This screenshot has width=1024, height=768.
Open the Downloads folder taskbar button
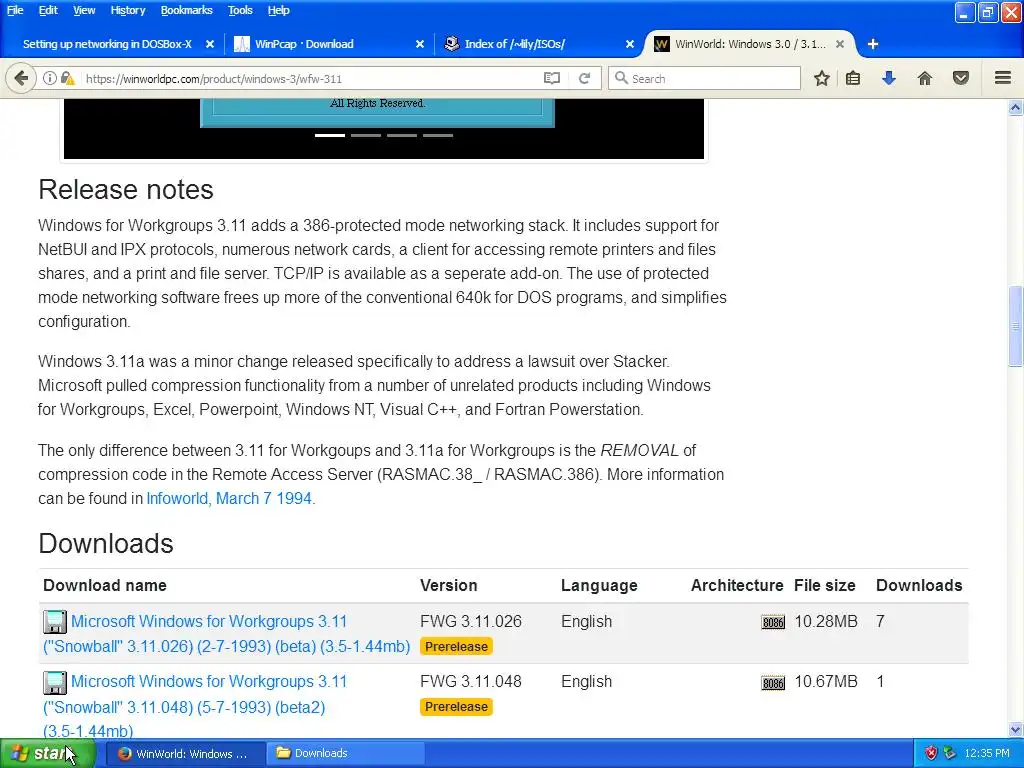click(345, 753)
